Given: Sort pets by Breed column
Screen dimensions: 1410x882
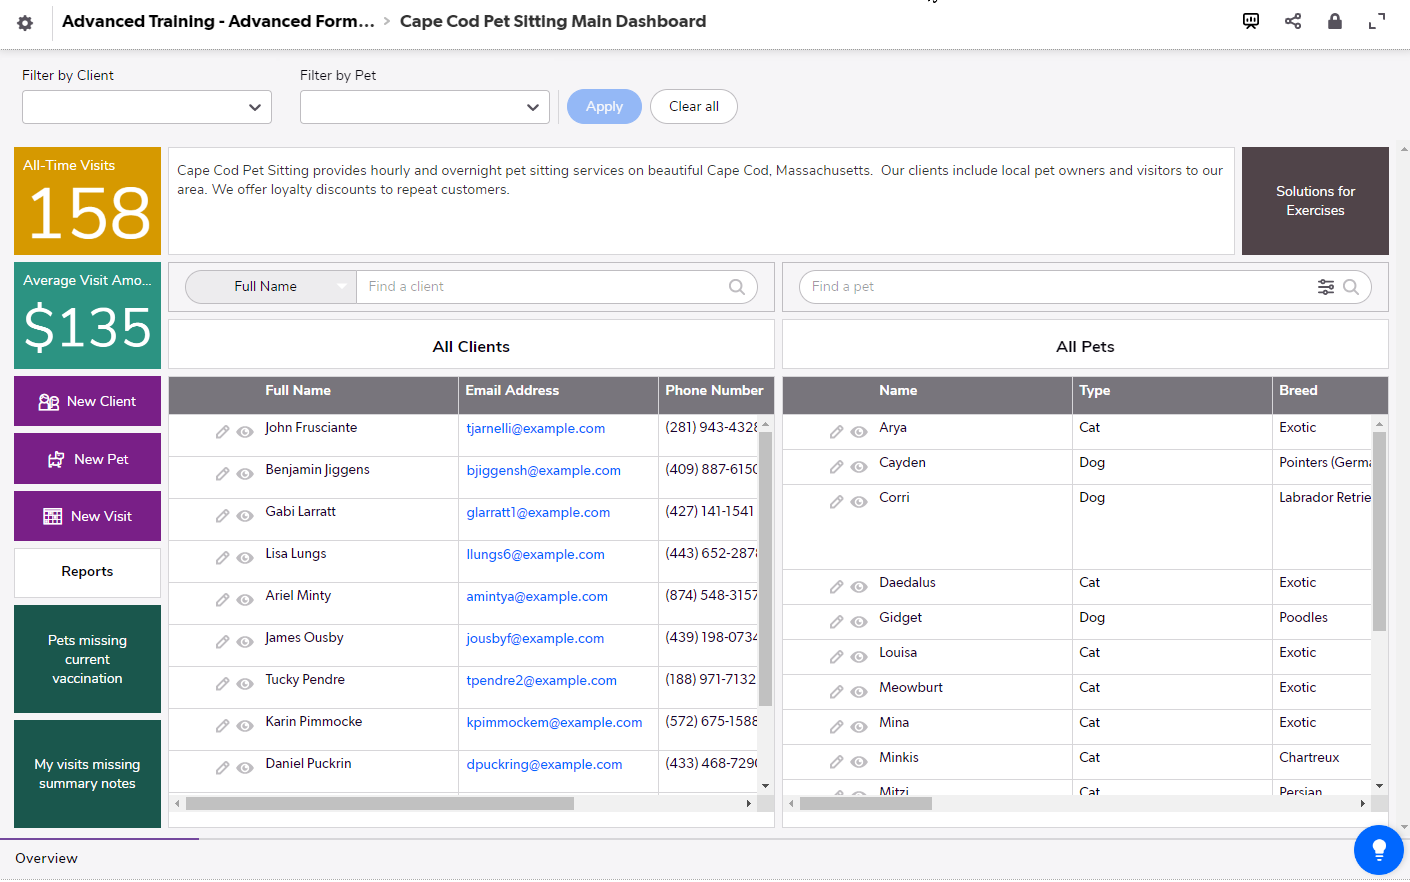Looking at the screenshot, I should click(x=1298, y=391).
